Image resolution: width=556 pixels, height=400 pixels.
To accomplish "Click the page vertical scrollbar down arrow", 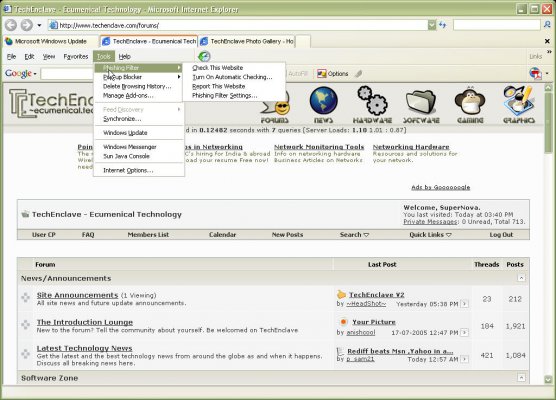I will coord(548,379).
